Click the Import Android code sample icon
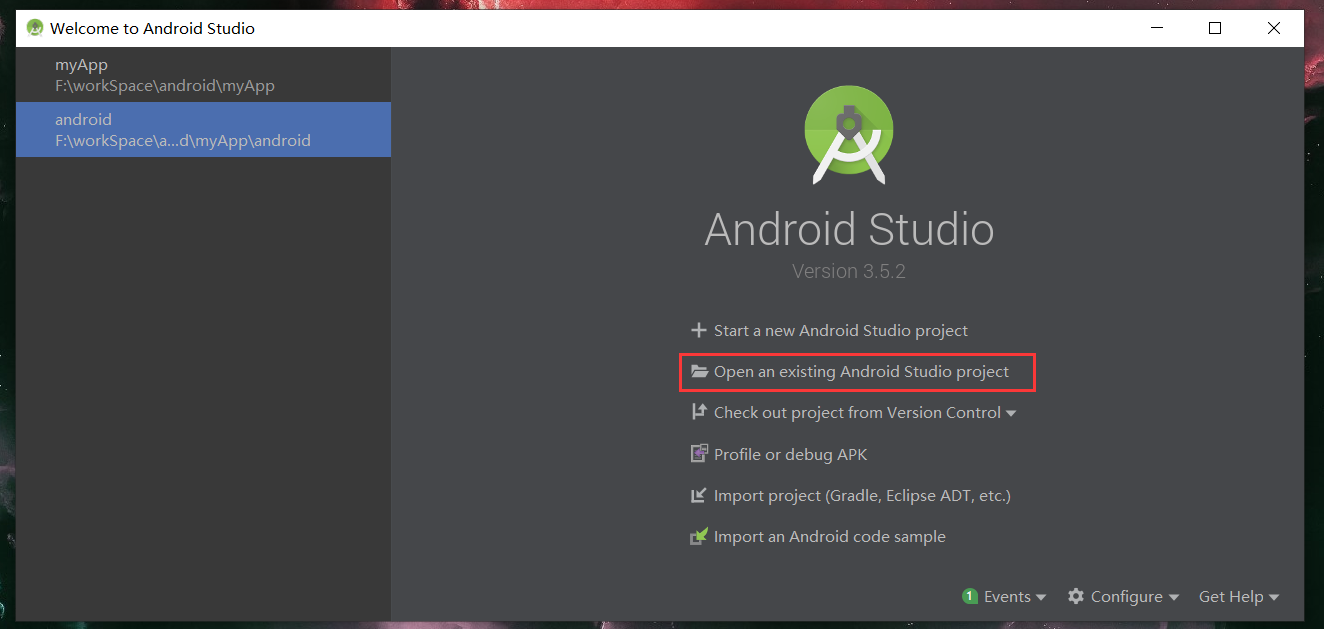This screenshot has width=1324, height=629. click(x=699, y=537)
